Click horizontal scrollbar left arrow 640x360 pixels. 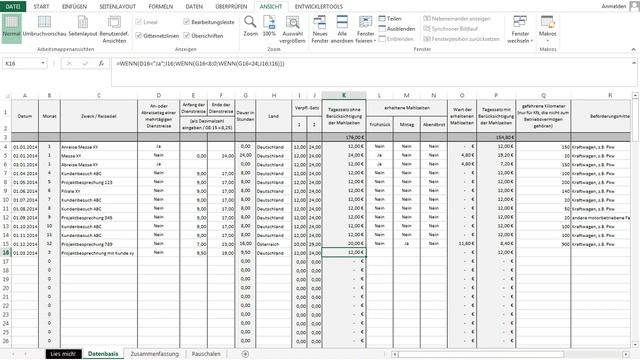click(395, 354)
